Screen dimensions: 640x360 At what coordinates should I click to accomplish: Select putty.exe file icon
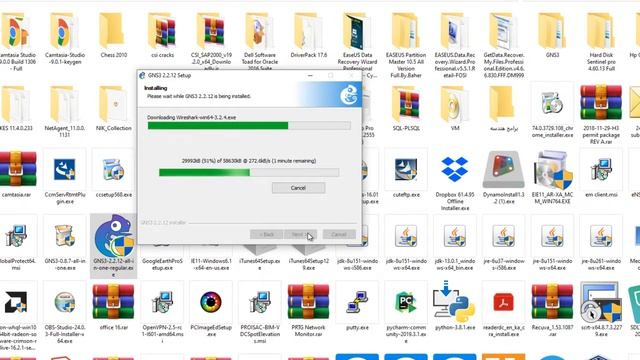pos(357,302)
